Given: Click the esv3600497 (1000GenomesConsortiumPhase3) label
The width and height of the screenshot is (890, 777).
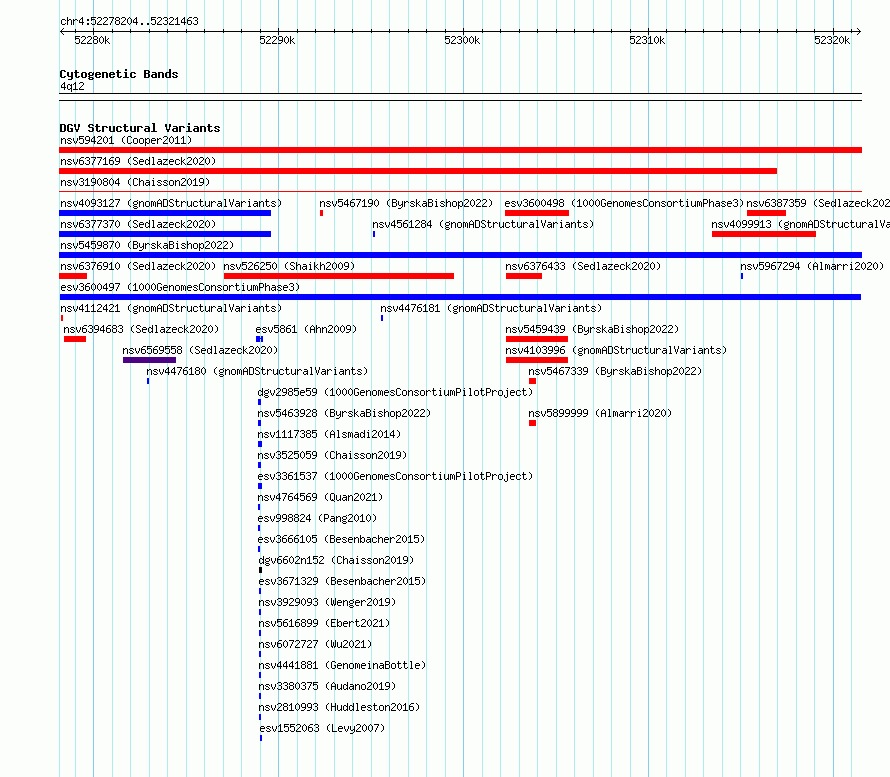Looking at the screenshot, I should coord(180,287).
